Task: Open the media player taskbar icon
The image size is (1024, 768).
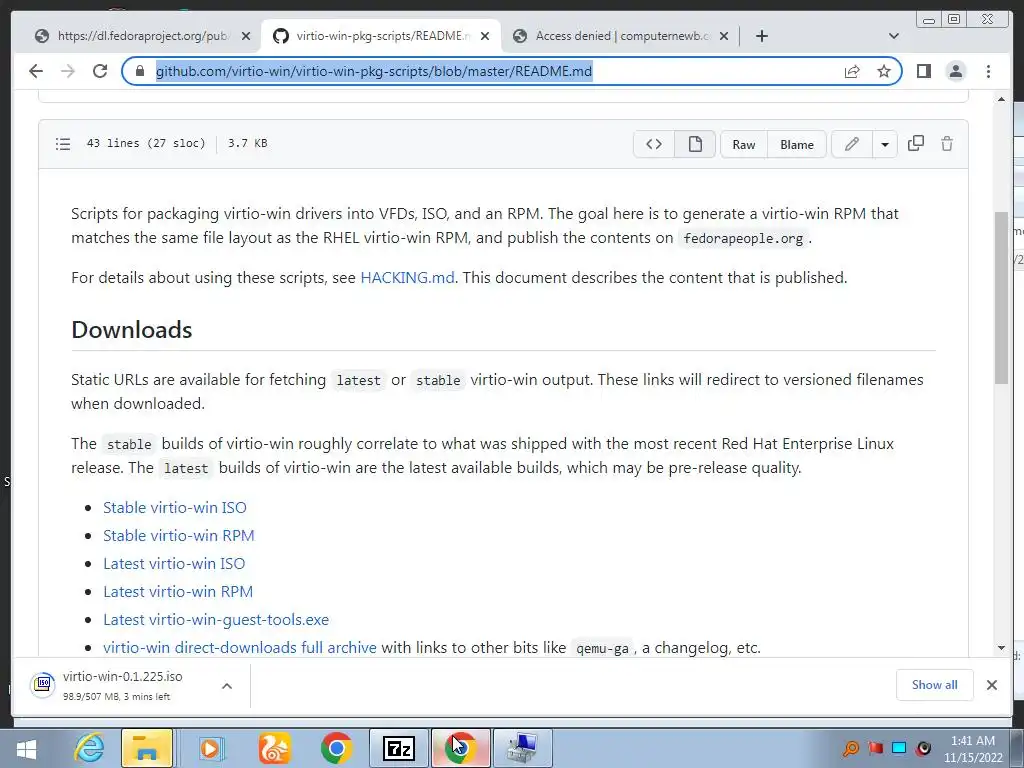Action: [210, 748]
